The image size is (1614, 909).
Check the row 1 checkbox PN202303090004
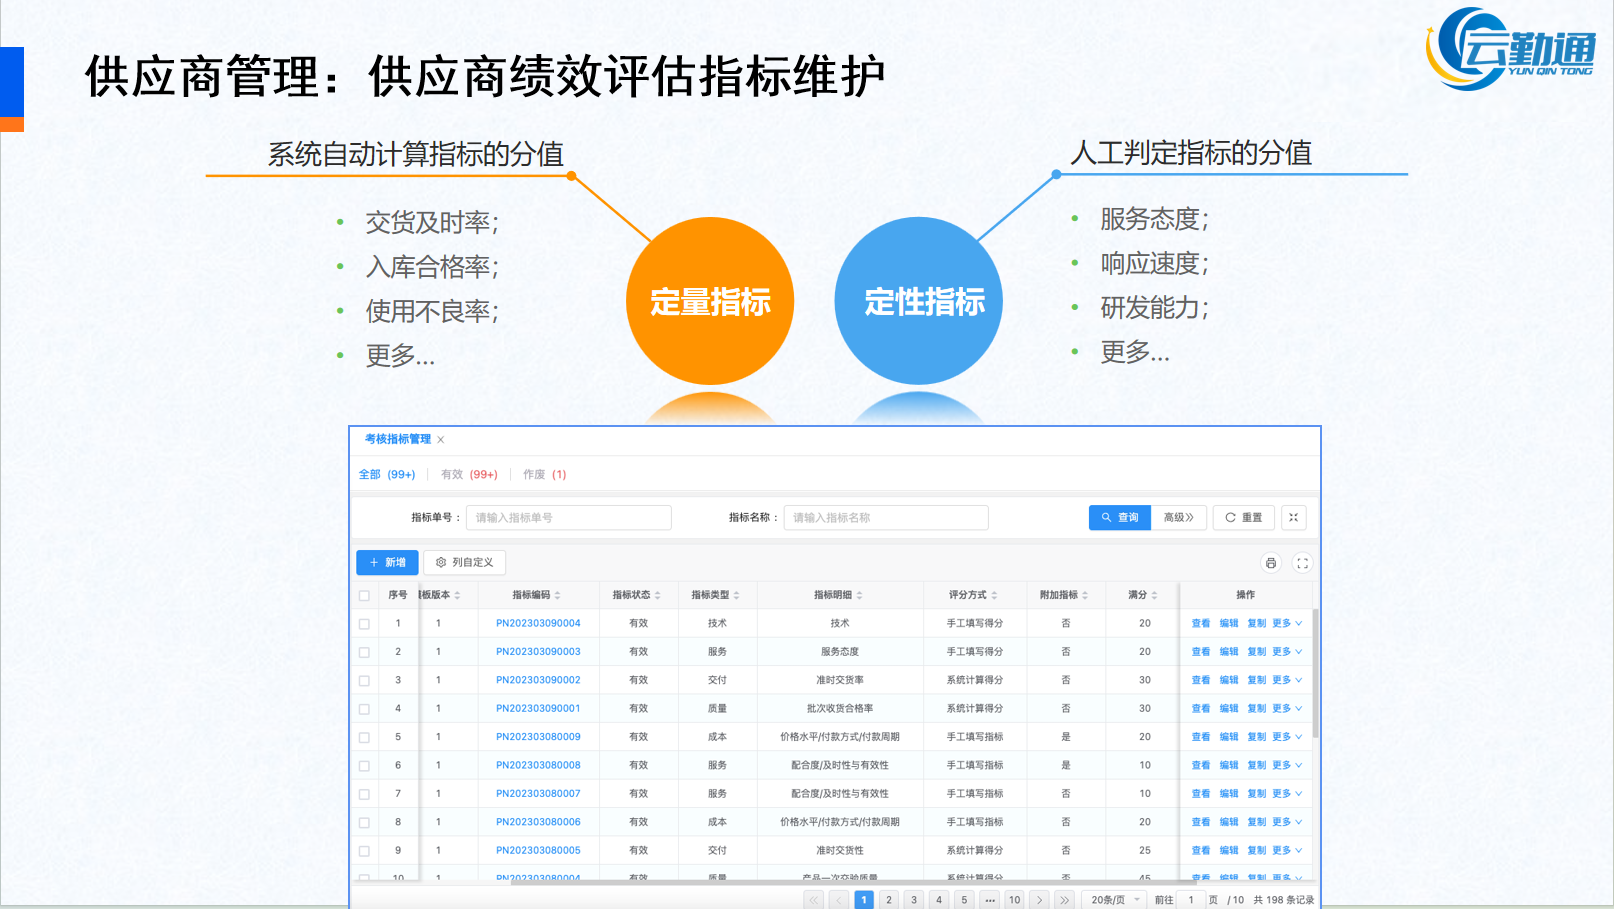click(x=364, y=624)
